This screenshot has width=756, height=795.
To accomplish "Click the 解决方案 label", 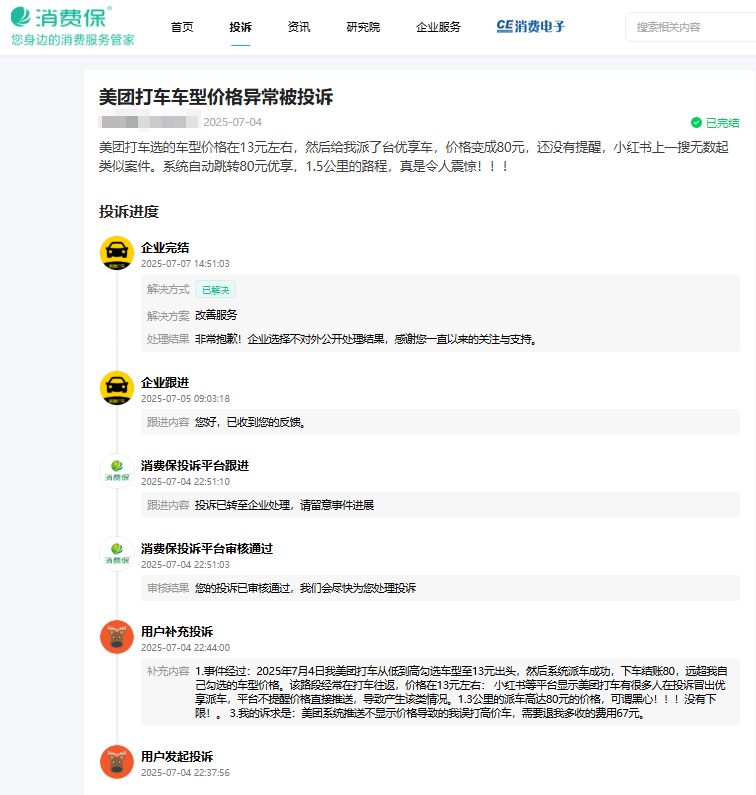I will click(x=168, y=315).
